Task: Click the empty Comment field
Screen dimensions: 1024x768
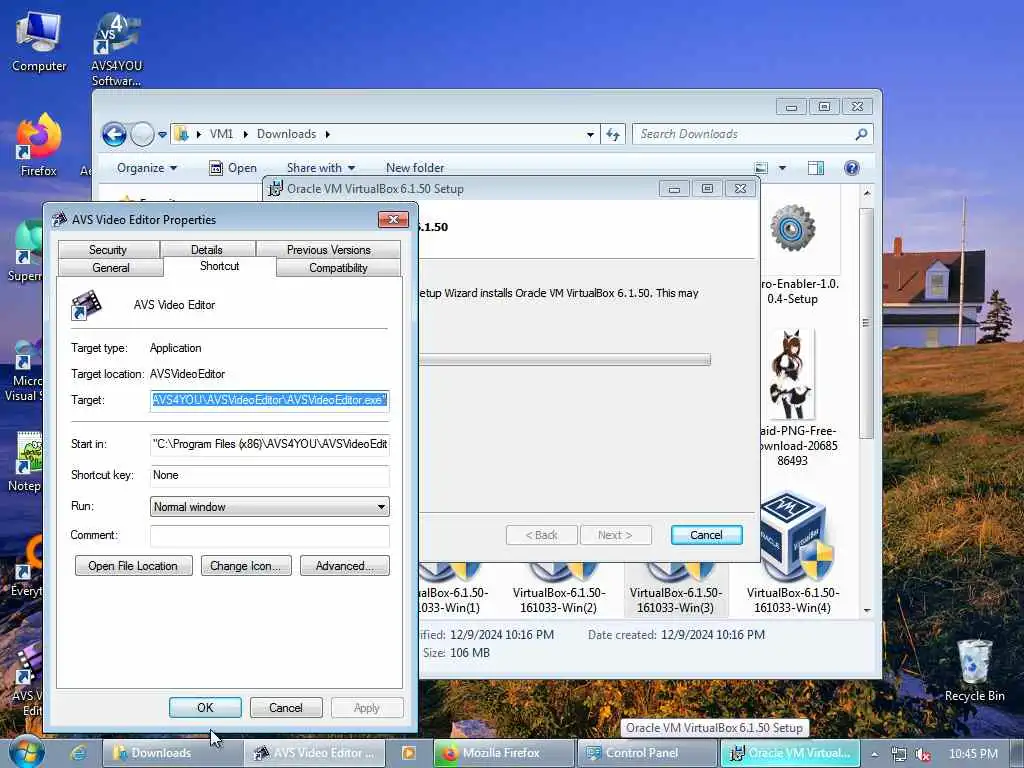Action: coord(270,536)
